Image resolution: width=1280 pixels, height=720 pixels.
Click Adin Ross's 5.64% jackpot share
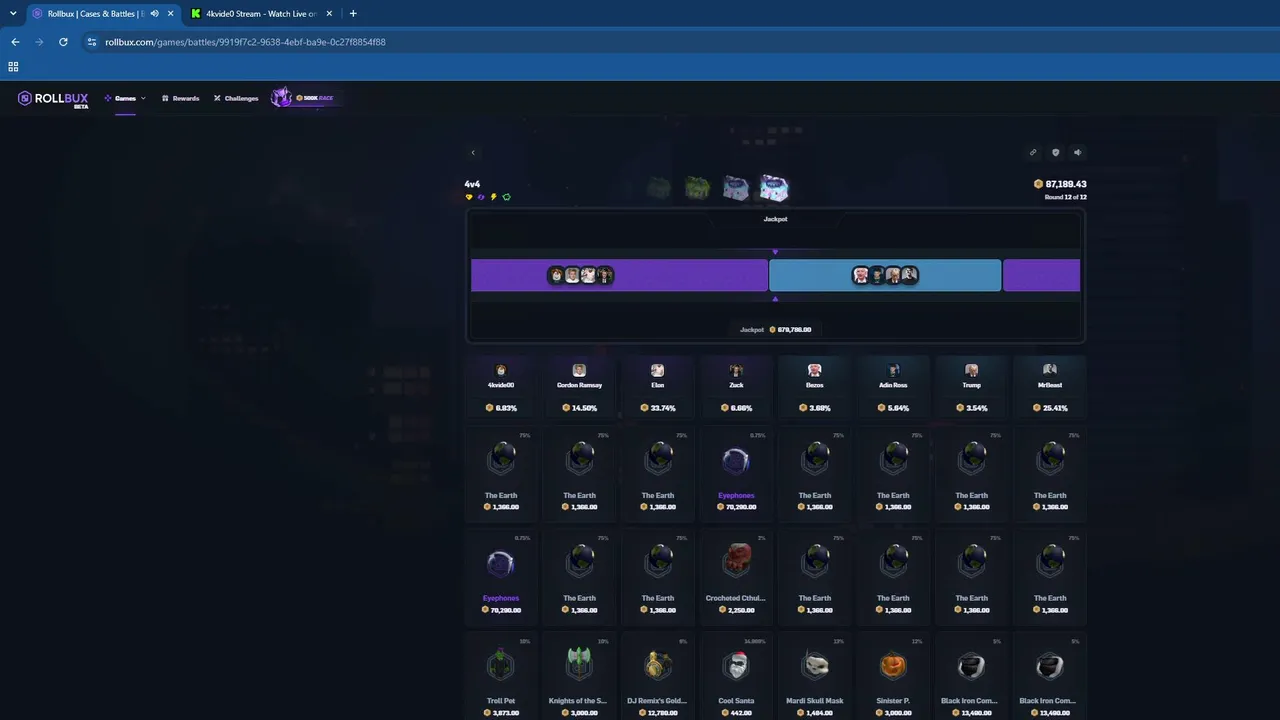click(893, 408)
